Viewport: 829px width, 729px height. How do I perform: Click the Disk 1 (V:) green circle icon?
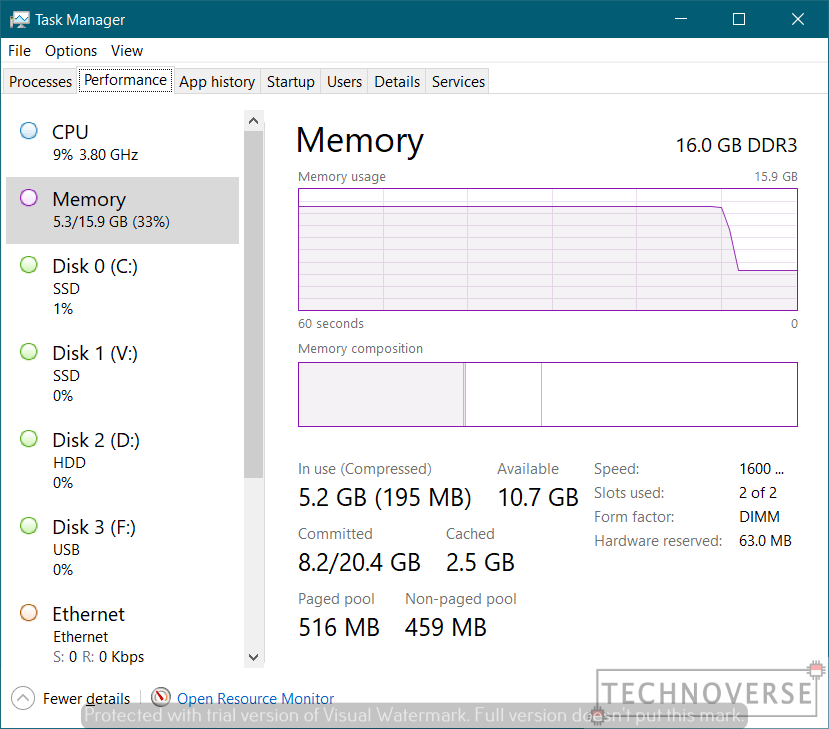[x=29, y=352]
